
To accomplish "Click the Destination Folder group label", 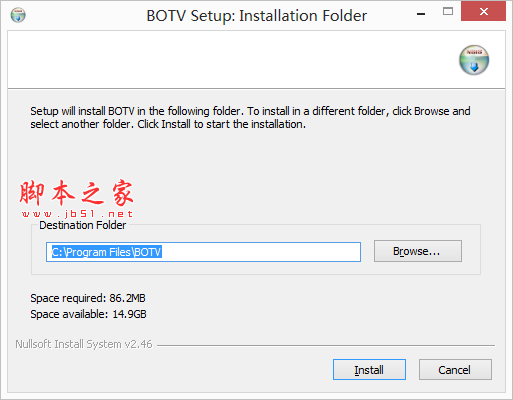I will click(x=83, y=225).
